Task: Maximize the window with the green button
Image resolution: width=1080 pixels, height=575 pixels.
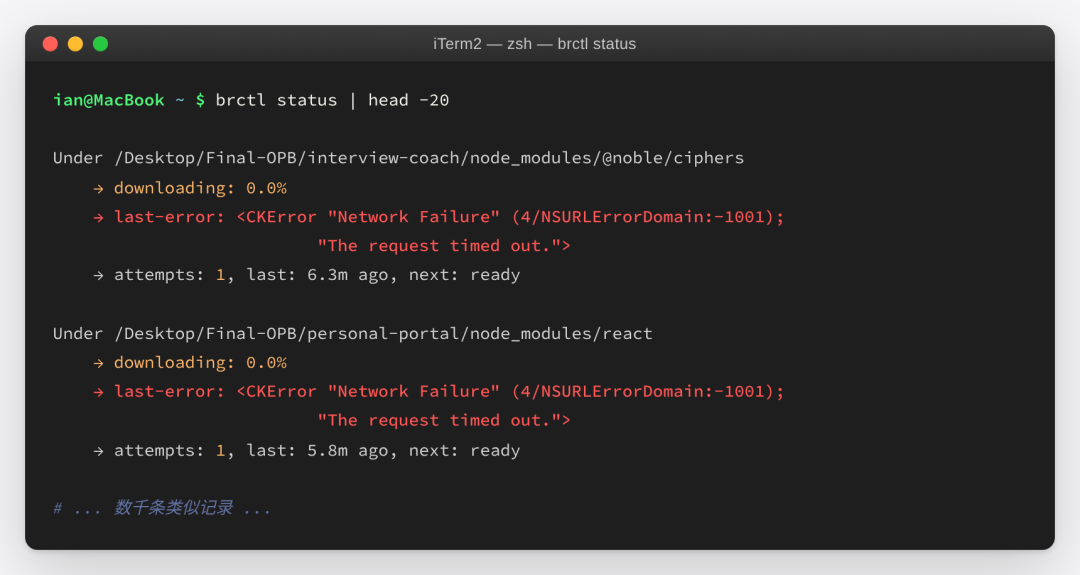Action: pyautogui.click(x=101, y=44)
